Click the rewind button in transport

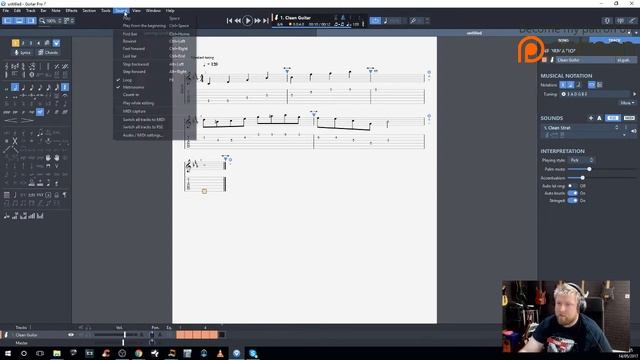point(238,20)
